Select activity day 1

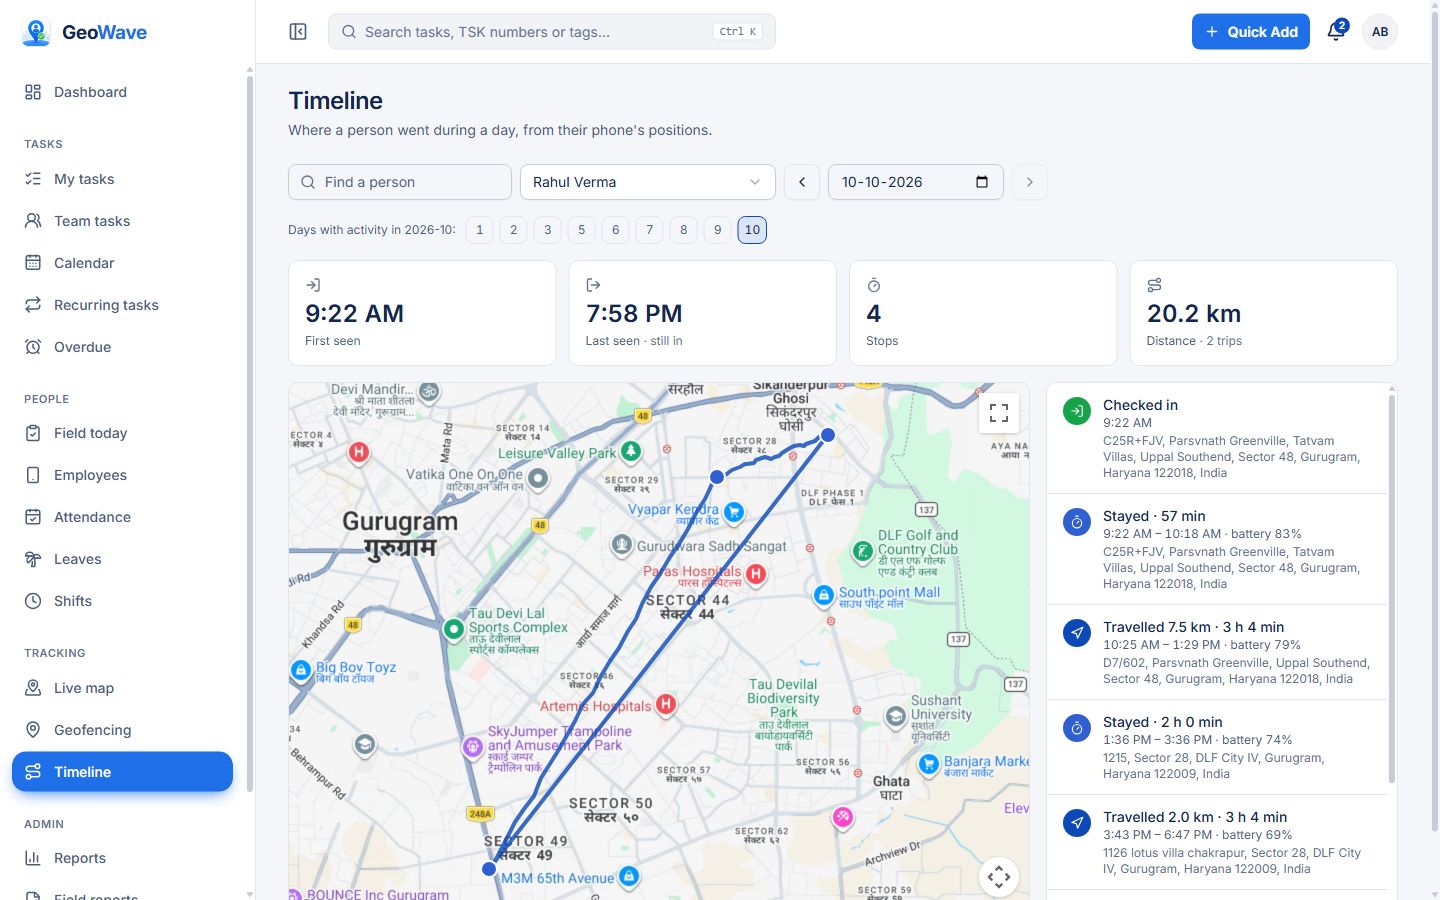click(480, 230)
